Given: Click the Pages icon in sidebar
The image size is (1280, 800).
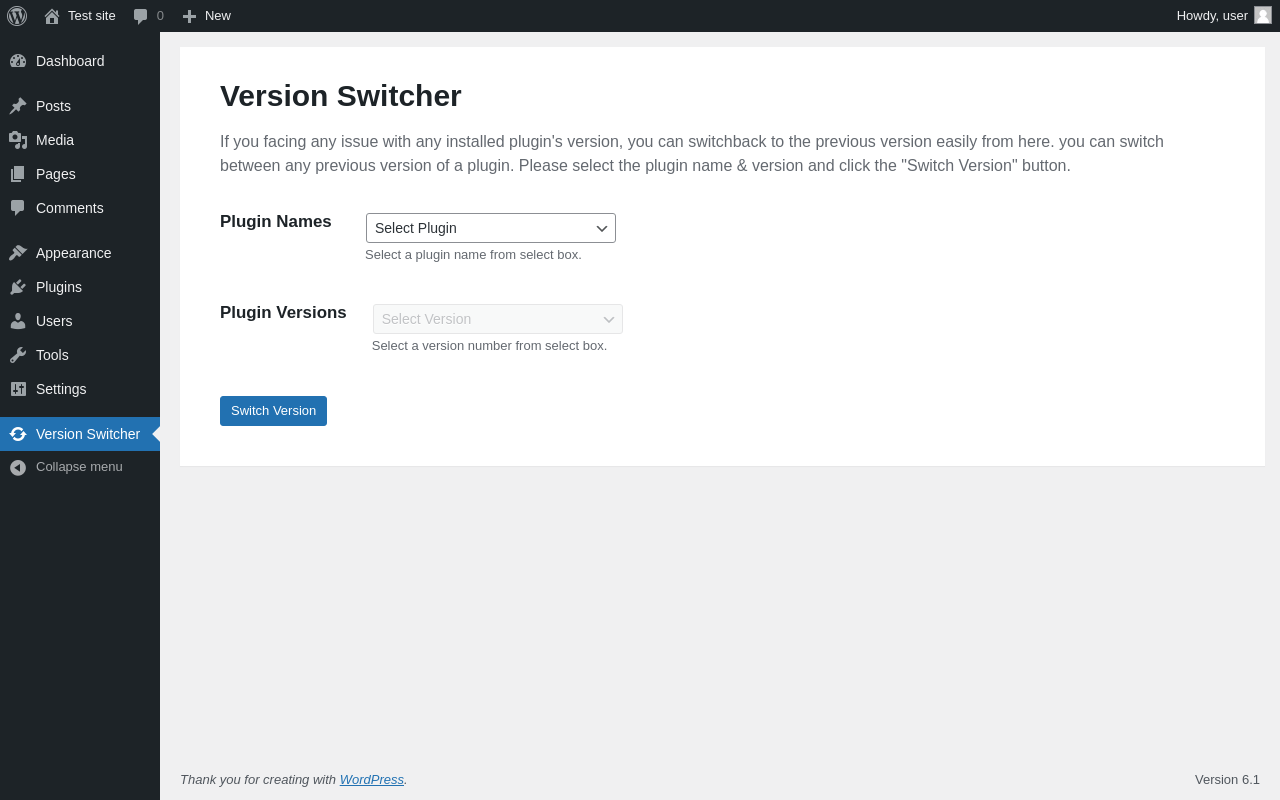Looking at the screenshot, I should coord(18,174).
